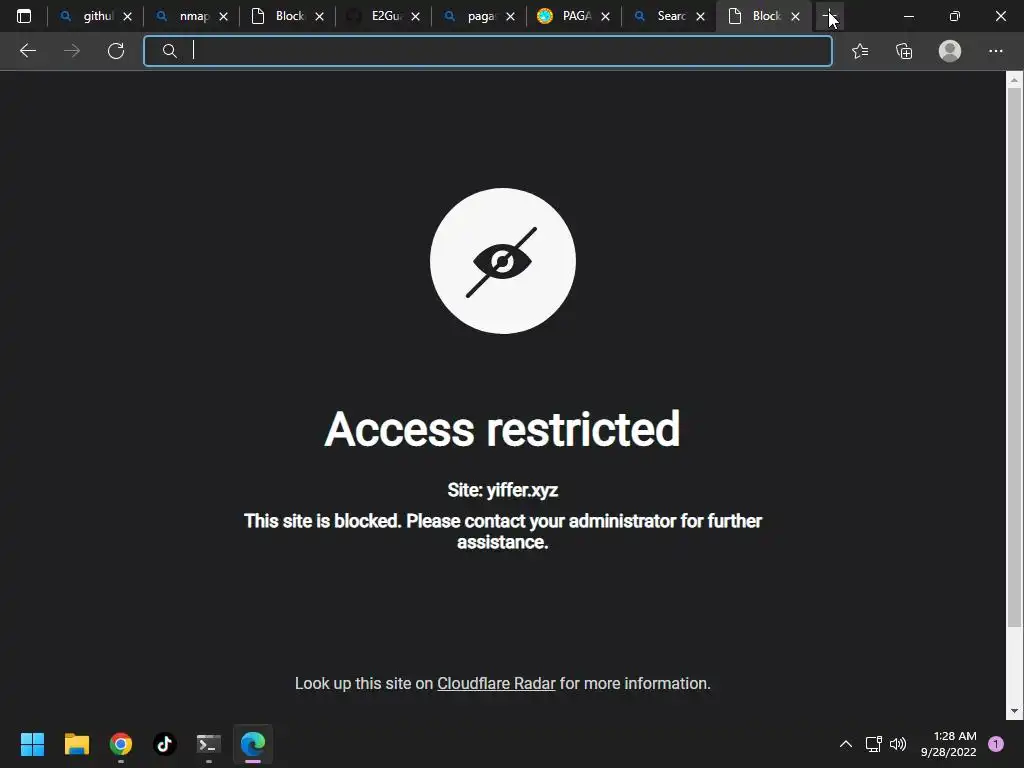The height and width of the screenshot is (768, 1024).
Task: Open the tab actions menu icon
Action: [24, 16]
